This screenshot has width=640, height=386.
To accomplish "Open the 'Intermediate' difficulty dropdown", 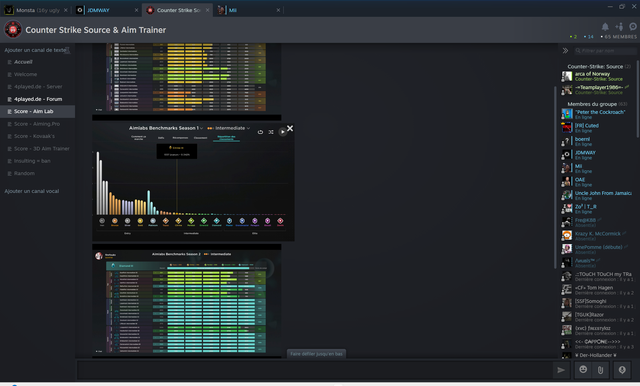I will pyautogui.click(x=229, y=128).
